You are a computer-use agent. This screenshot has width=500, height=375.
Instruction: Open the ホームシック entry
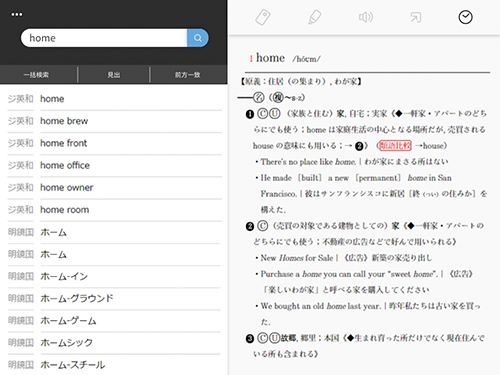pyautogui.click(x=114, y=343)
